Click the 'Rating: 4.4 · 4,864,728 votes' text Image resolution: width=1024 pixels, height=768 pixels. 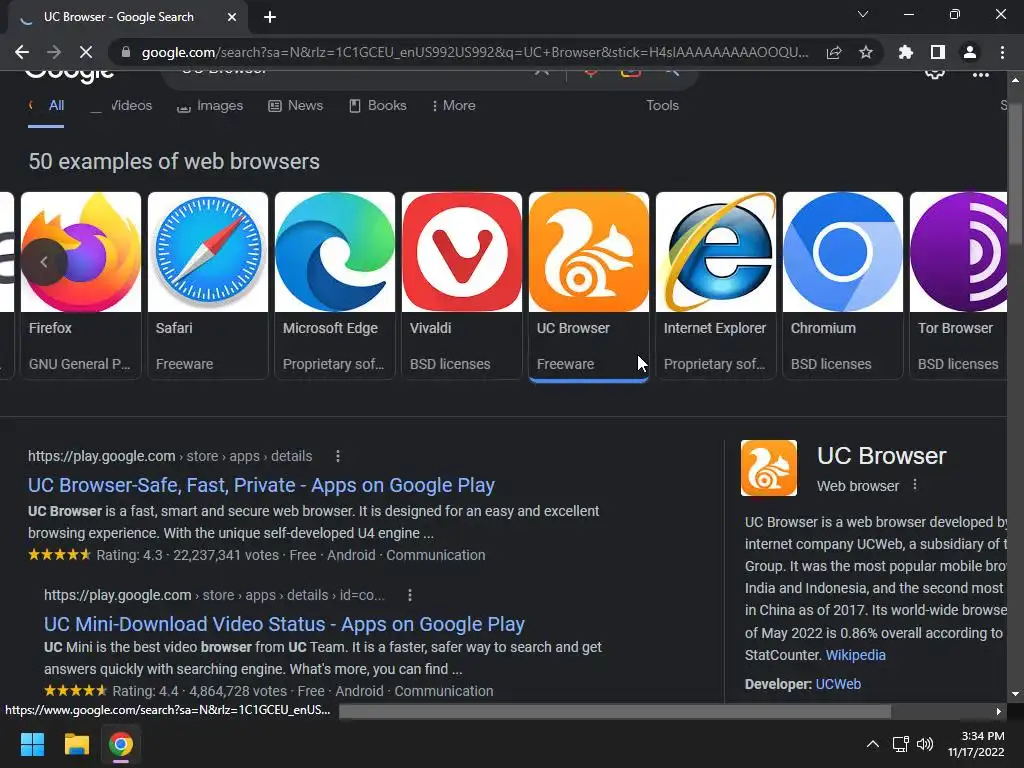(x=199, y=691)
